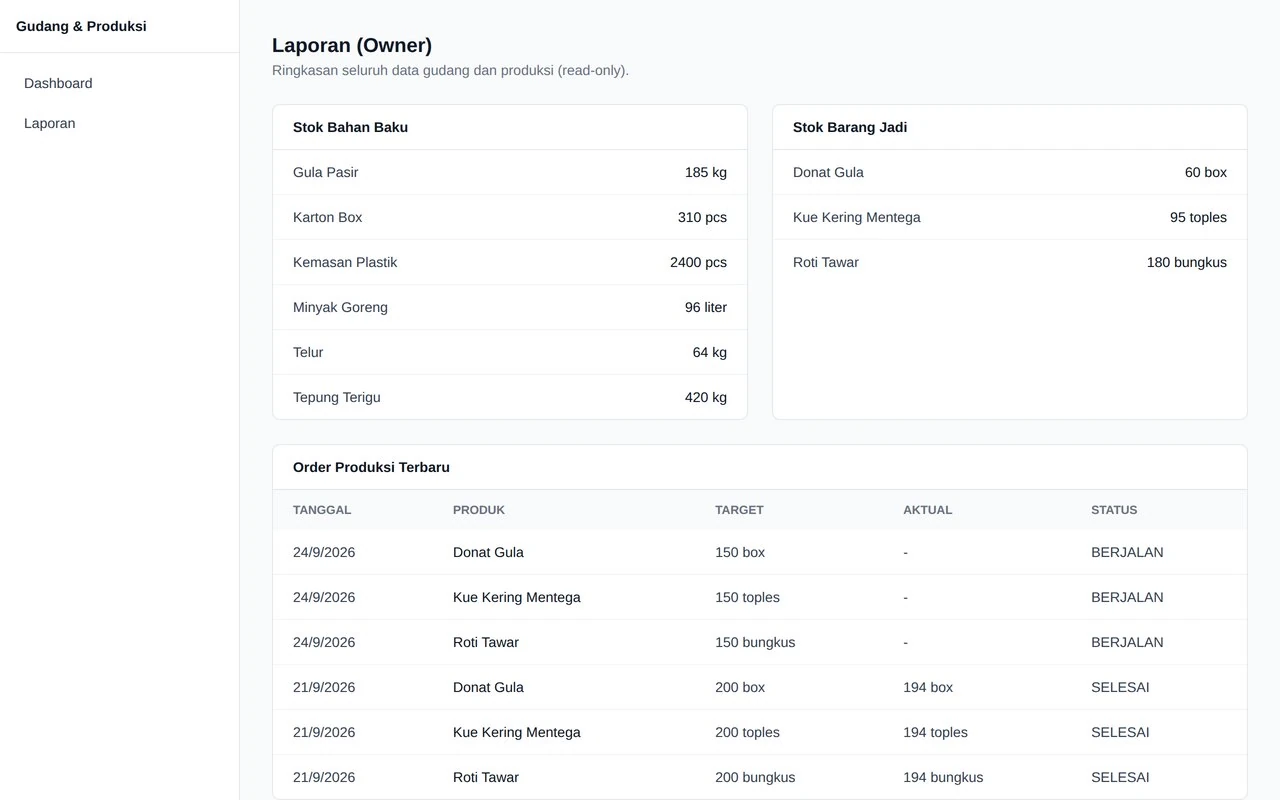Click the 194 box actual cell

coord(928,687)
